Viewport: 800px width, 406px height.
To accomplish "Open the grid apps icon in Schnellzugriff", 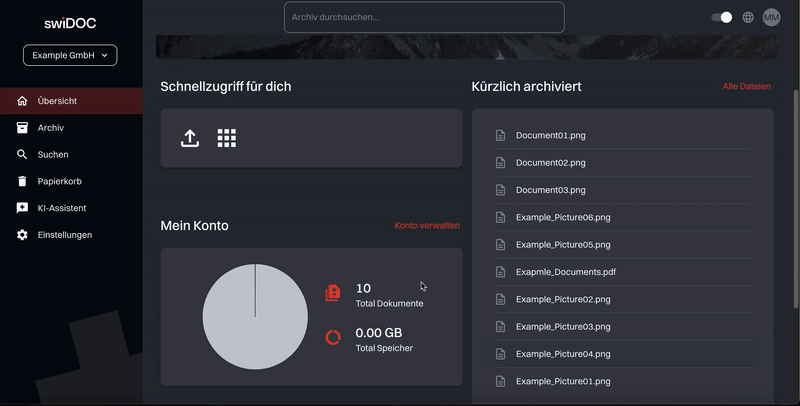I will (227, 139).
